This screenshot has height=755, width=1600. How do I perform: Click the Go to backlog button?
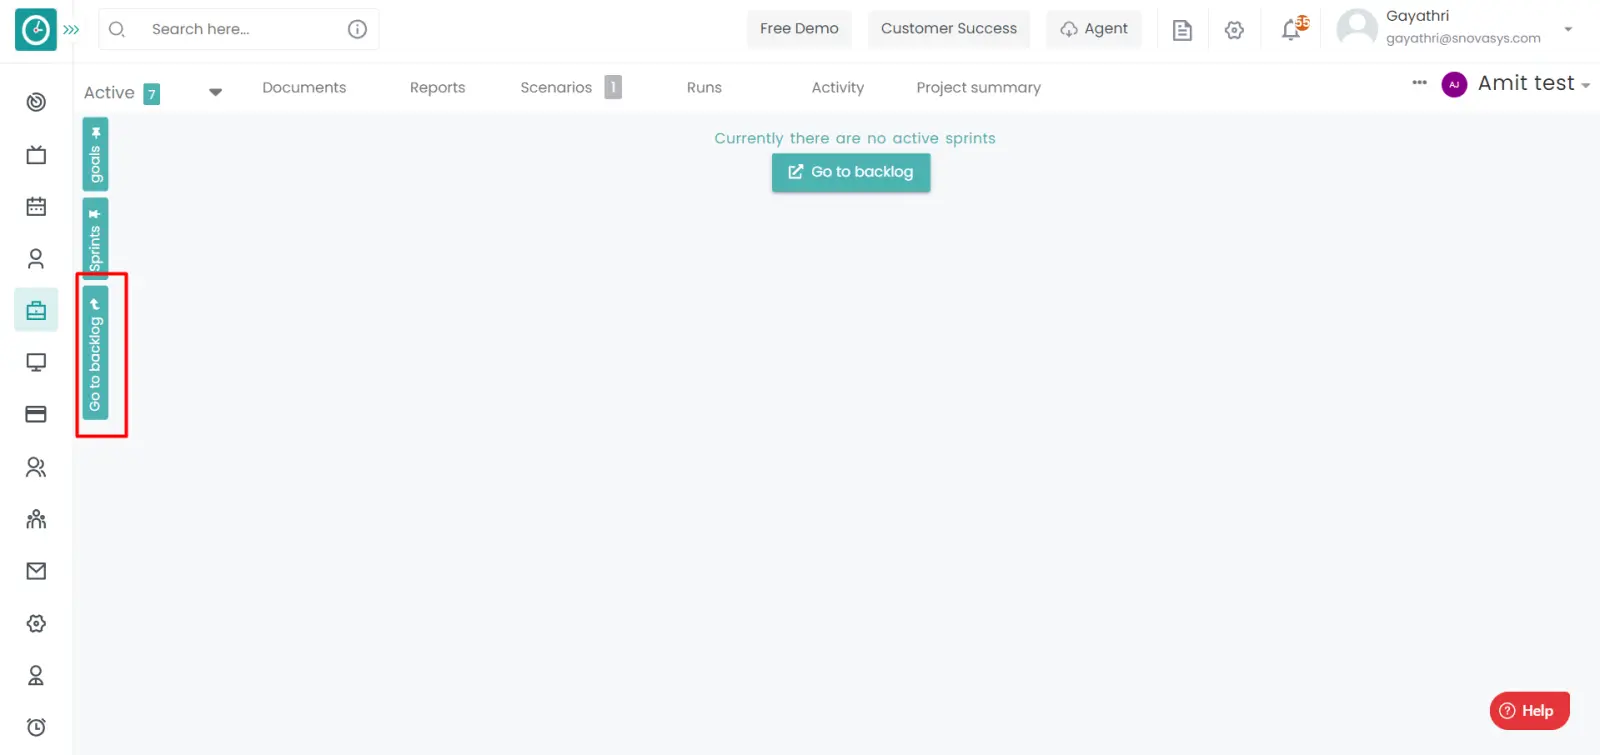click(850, 172)
